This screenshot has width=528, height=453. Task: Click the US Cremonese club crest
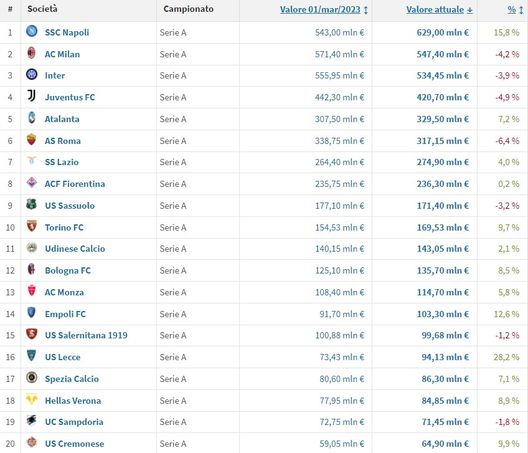tap(32, 442)
